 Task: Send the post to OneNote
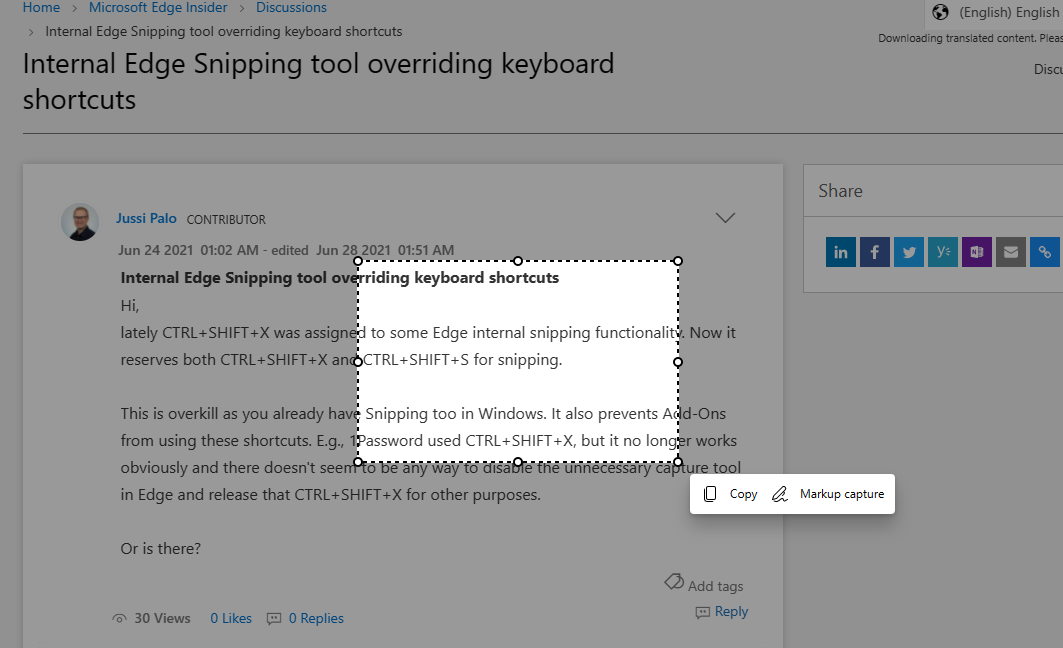point(977,252)
